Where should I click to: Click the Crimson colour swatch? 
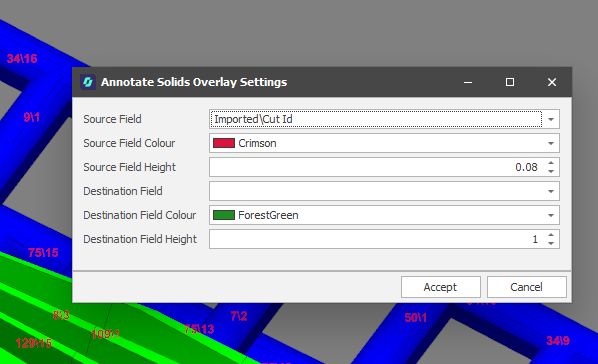pos(223,143)
